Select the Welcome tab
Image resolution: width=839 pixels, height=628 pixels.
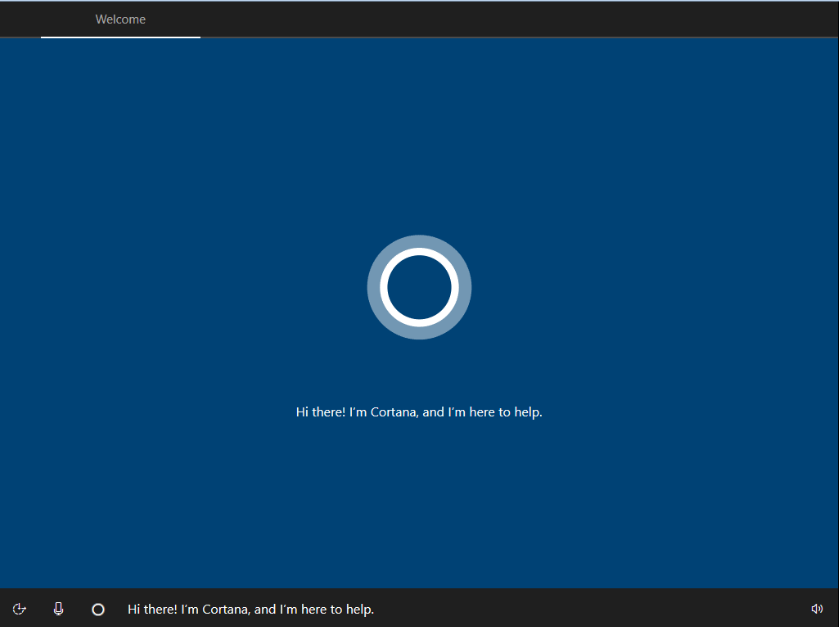(120, 19)
